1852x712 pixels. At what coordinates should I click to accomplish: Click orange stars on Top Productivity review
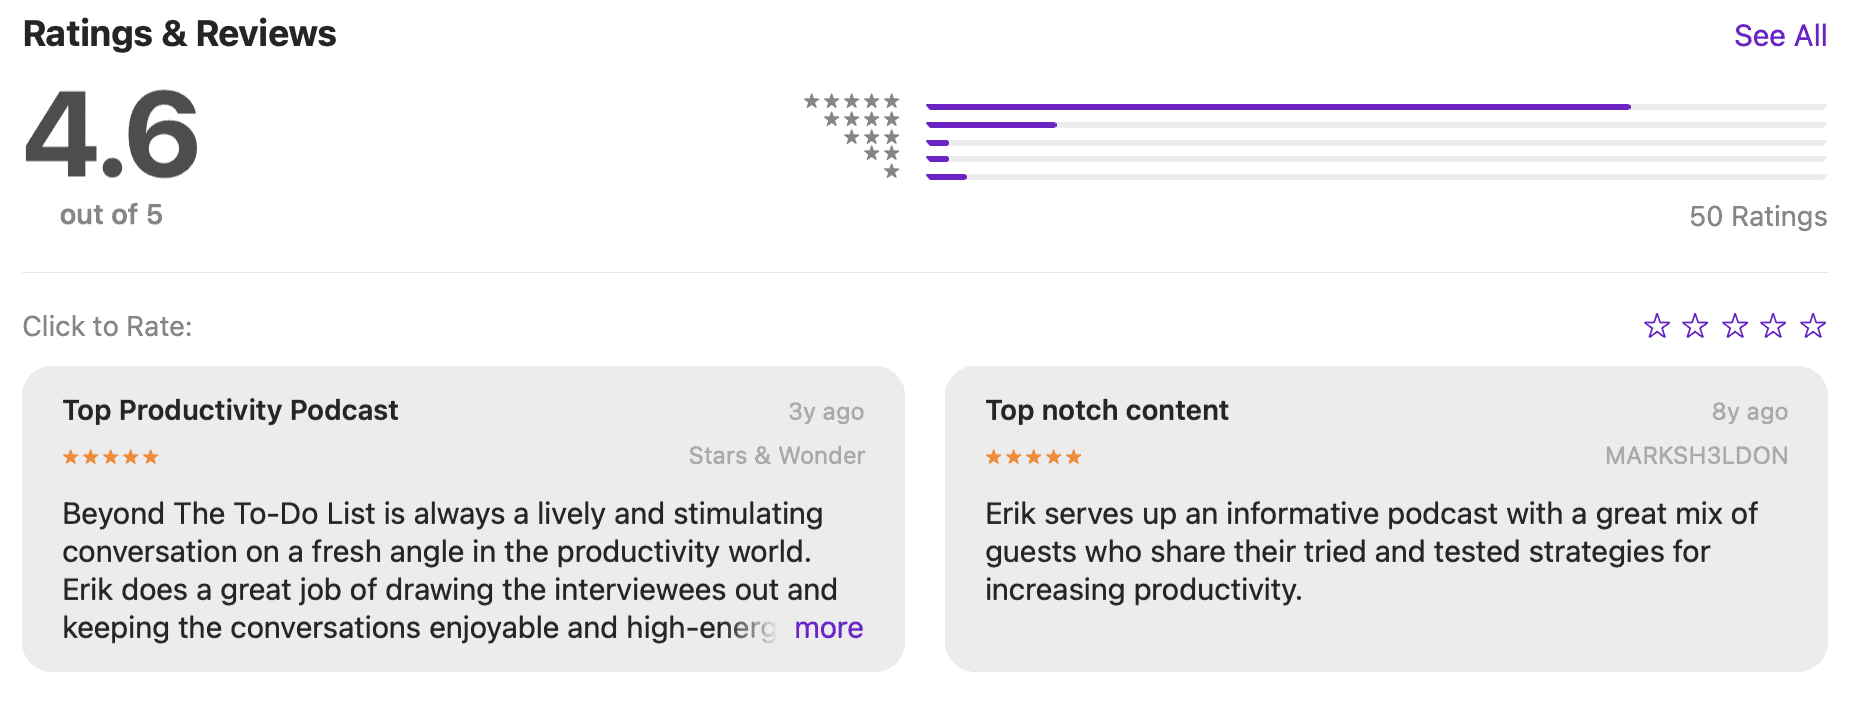(110, 457)
